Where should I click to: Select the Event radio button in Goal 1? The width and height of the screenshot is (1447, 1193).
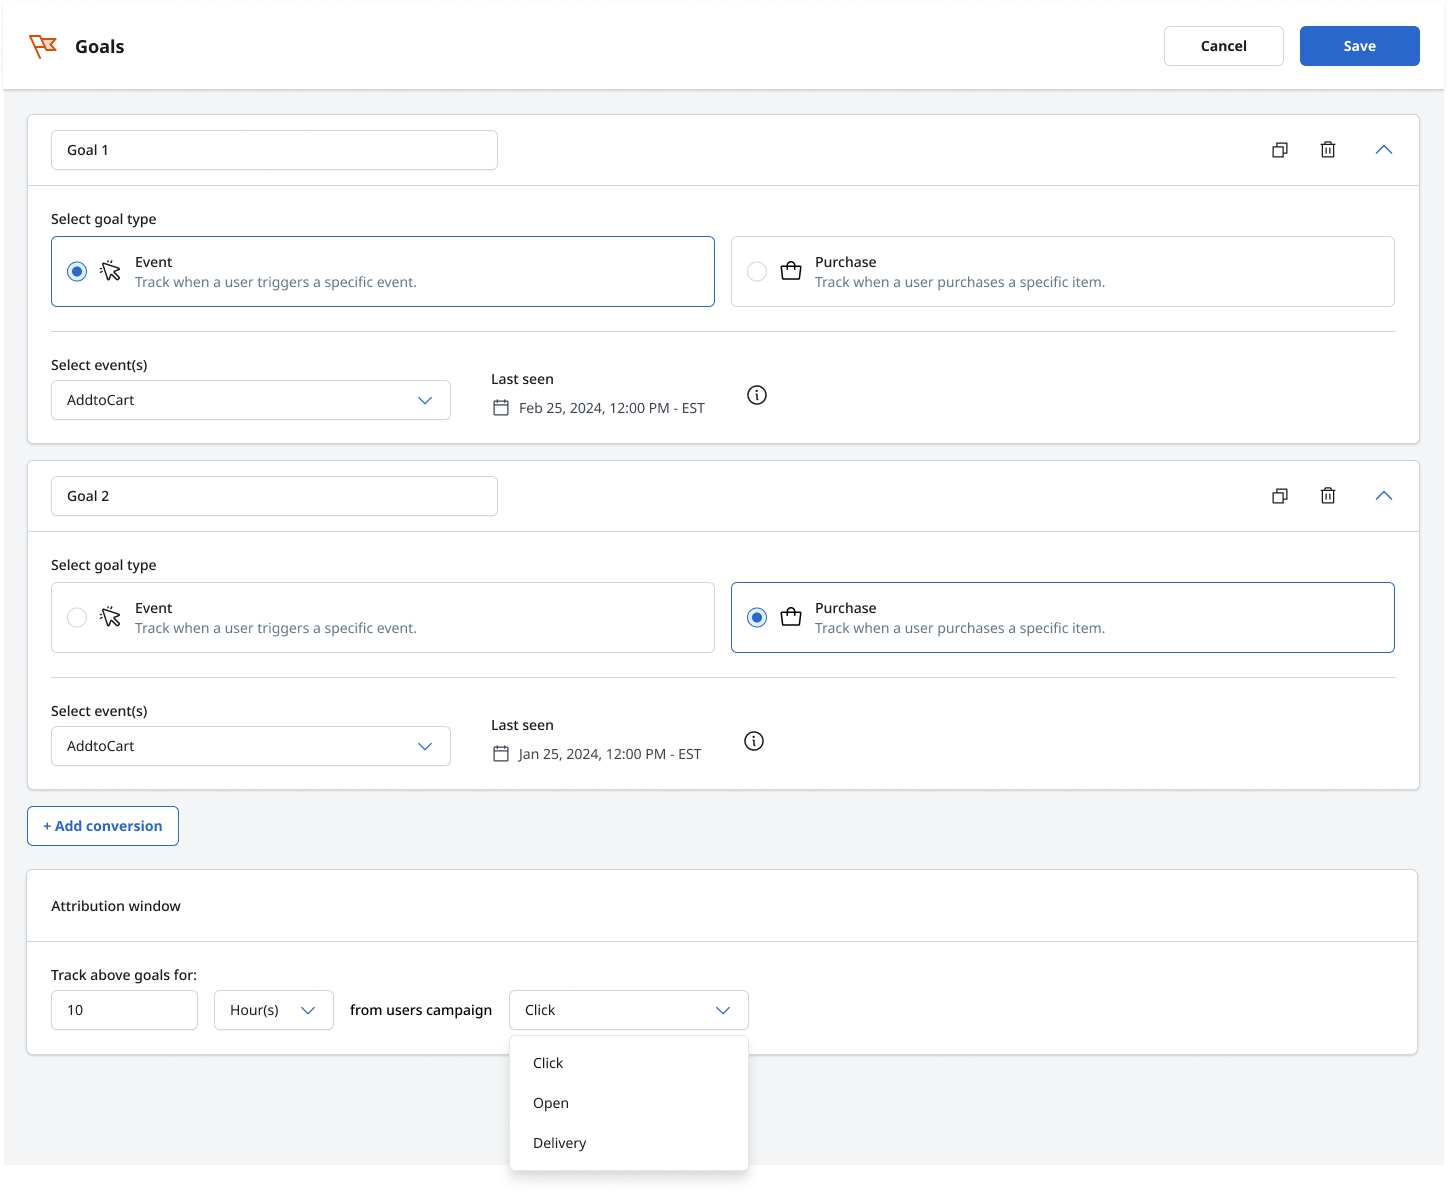77,272
